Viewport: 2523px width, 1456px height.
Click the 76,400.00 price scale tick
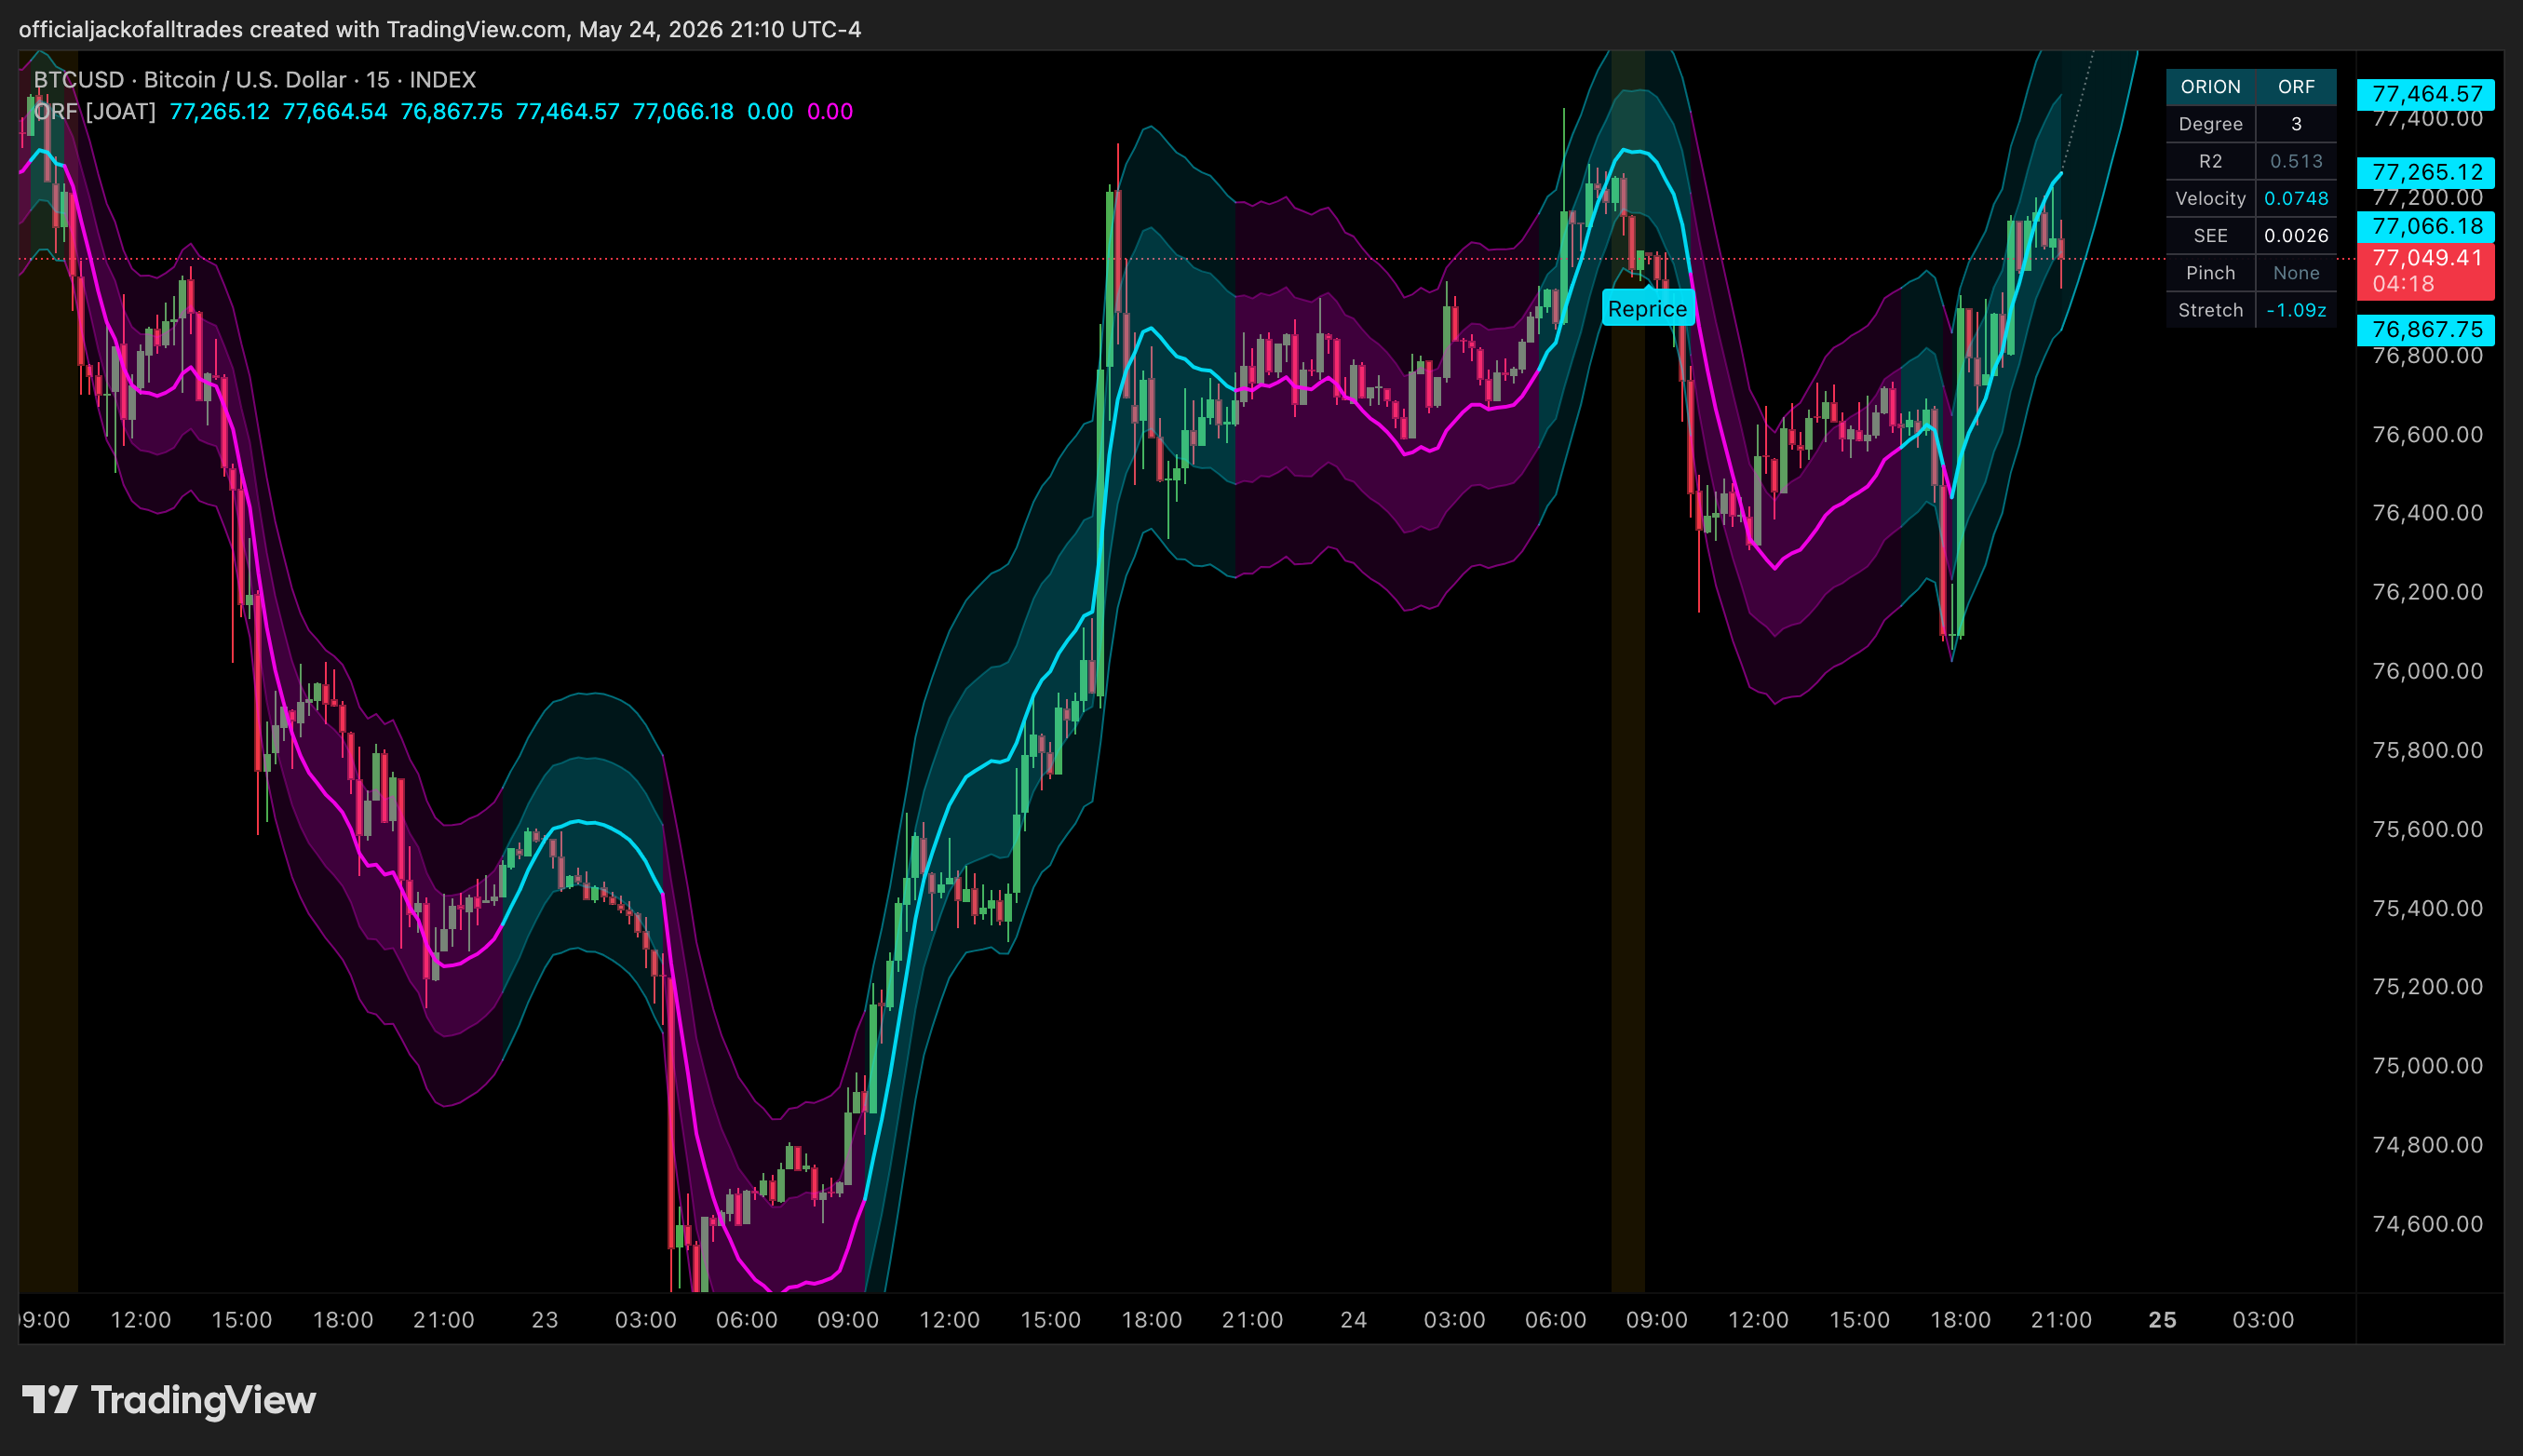pos(2427,513)
